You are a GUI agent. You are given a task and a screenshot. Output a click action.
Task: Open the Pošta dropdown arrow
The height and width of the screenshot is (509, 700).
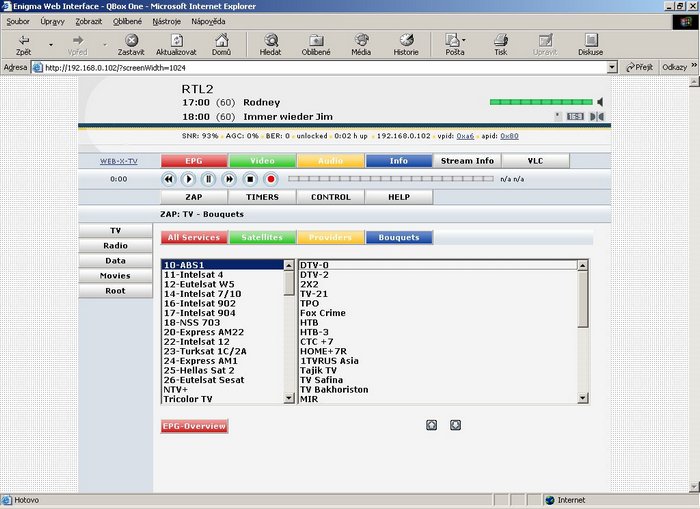[x=463, y=40]
